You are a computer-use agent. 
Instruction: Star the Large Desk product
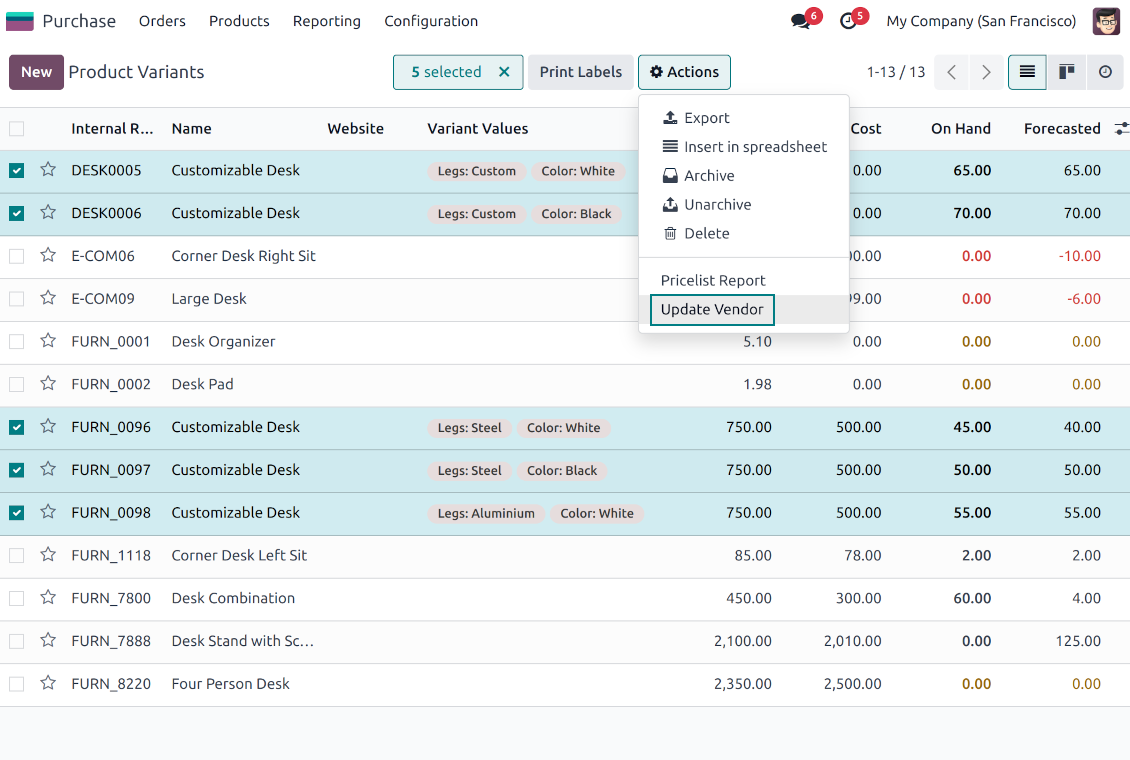tap(48, 298)
